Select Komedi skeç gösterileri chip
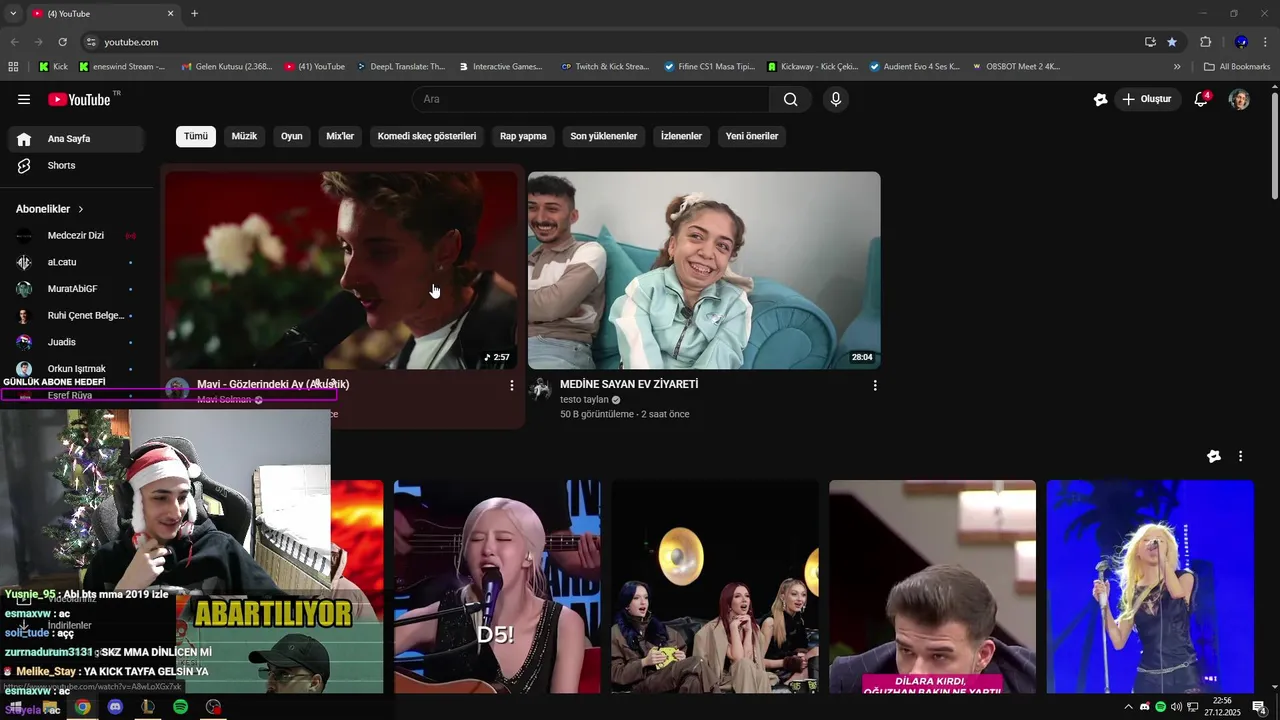 click(x=427, y=136)
